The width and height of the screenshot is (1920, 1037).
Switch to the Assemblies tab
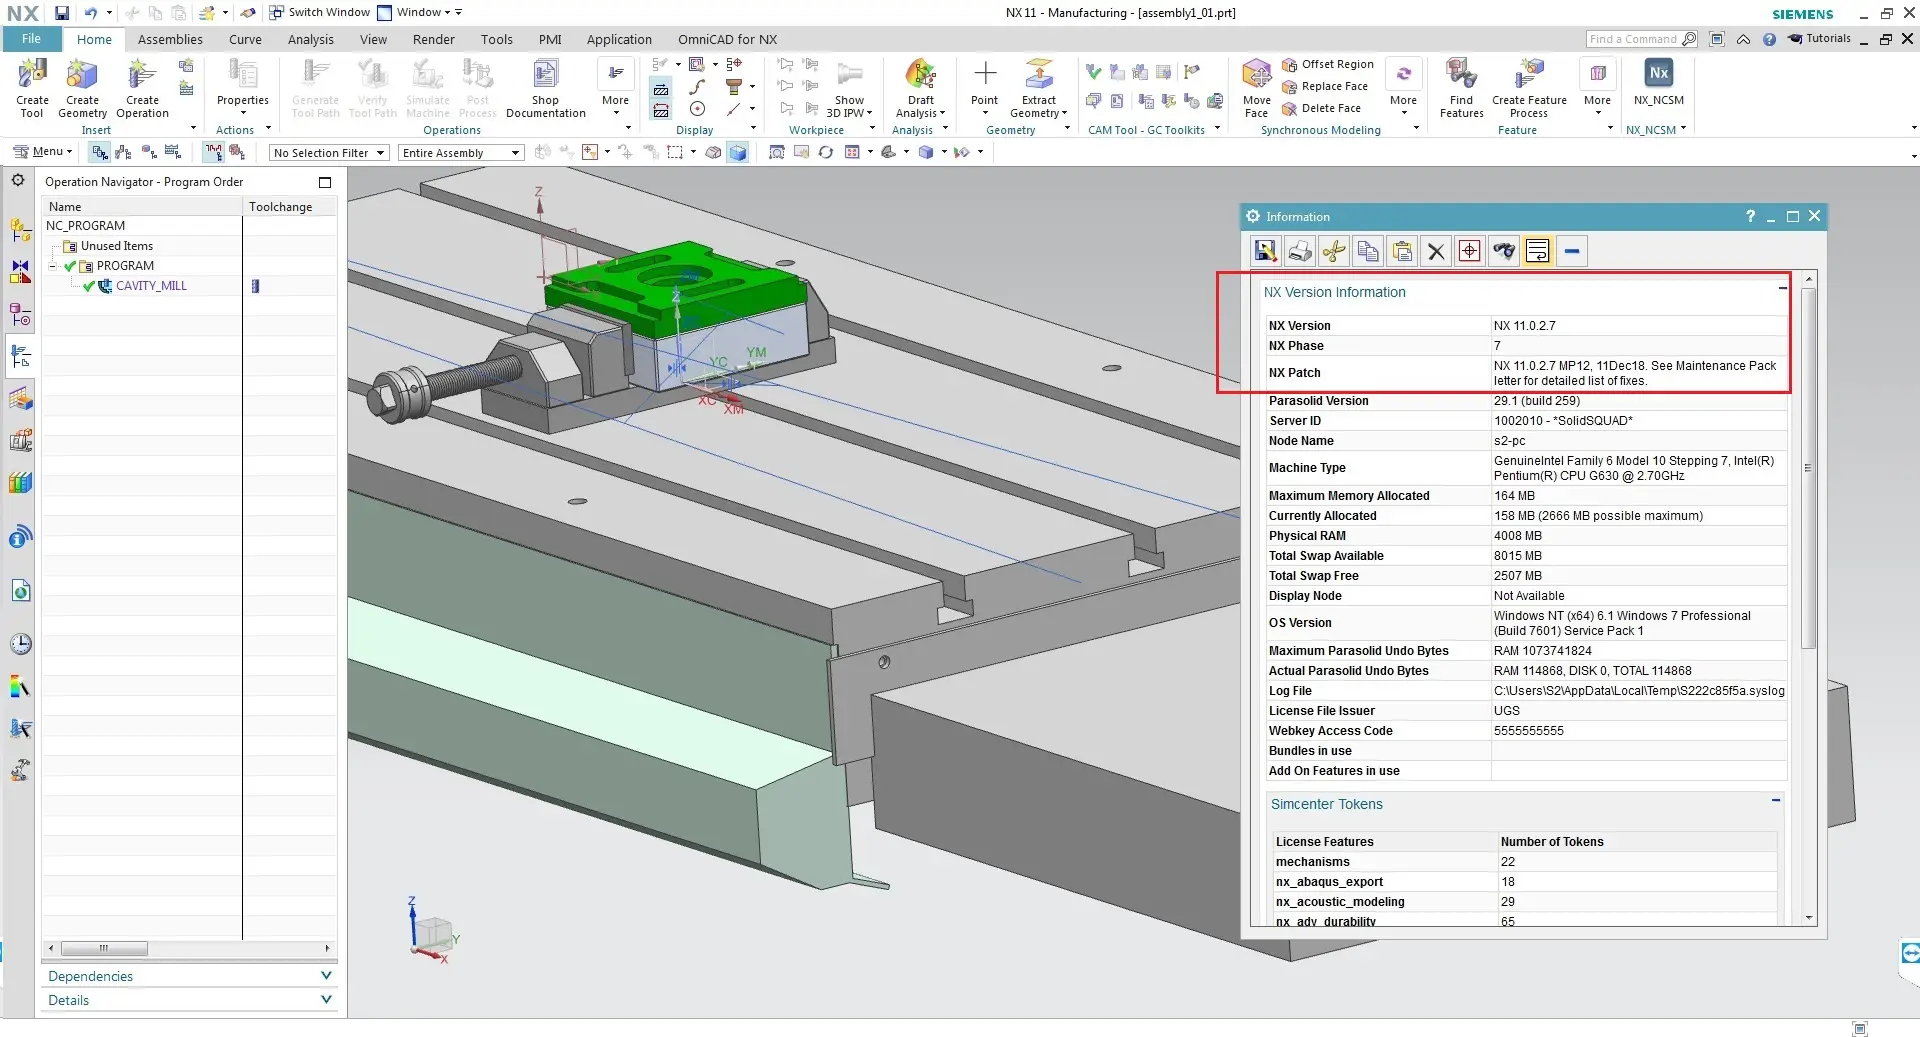pyautogui.click(x=170, y=39)
